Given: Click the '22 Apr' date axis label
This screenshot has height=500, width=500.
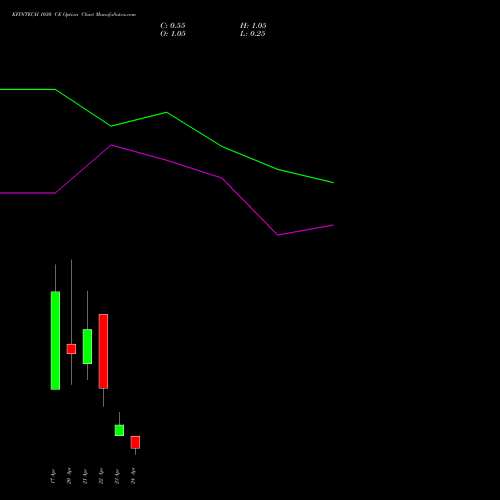Looking at the screenshot, I should (101, 476).
